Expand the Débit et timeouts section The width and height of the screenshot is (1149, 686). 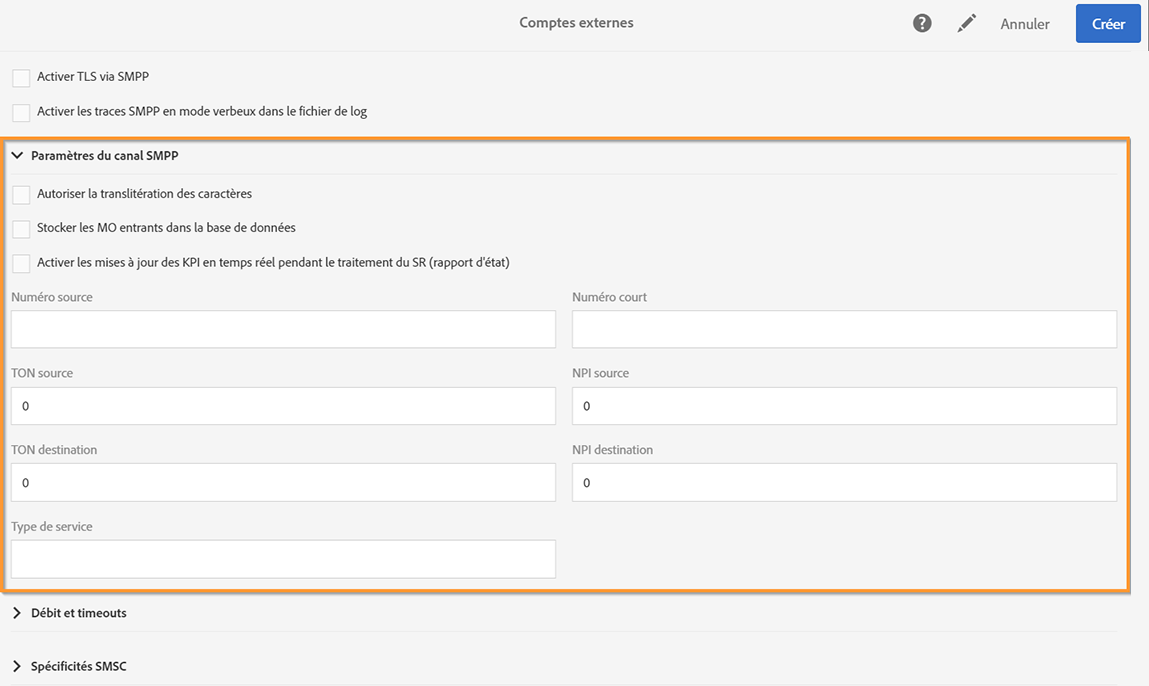(x=18, y=613)
